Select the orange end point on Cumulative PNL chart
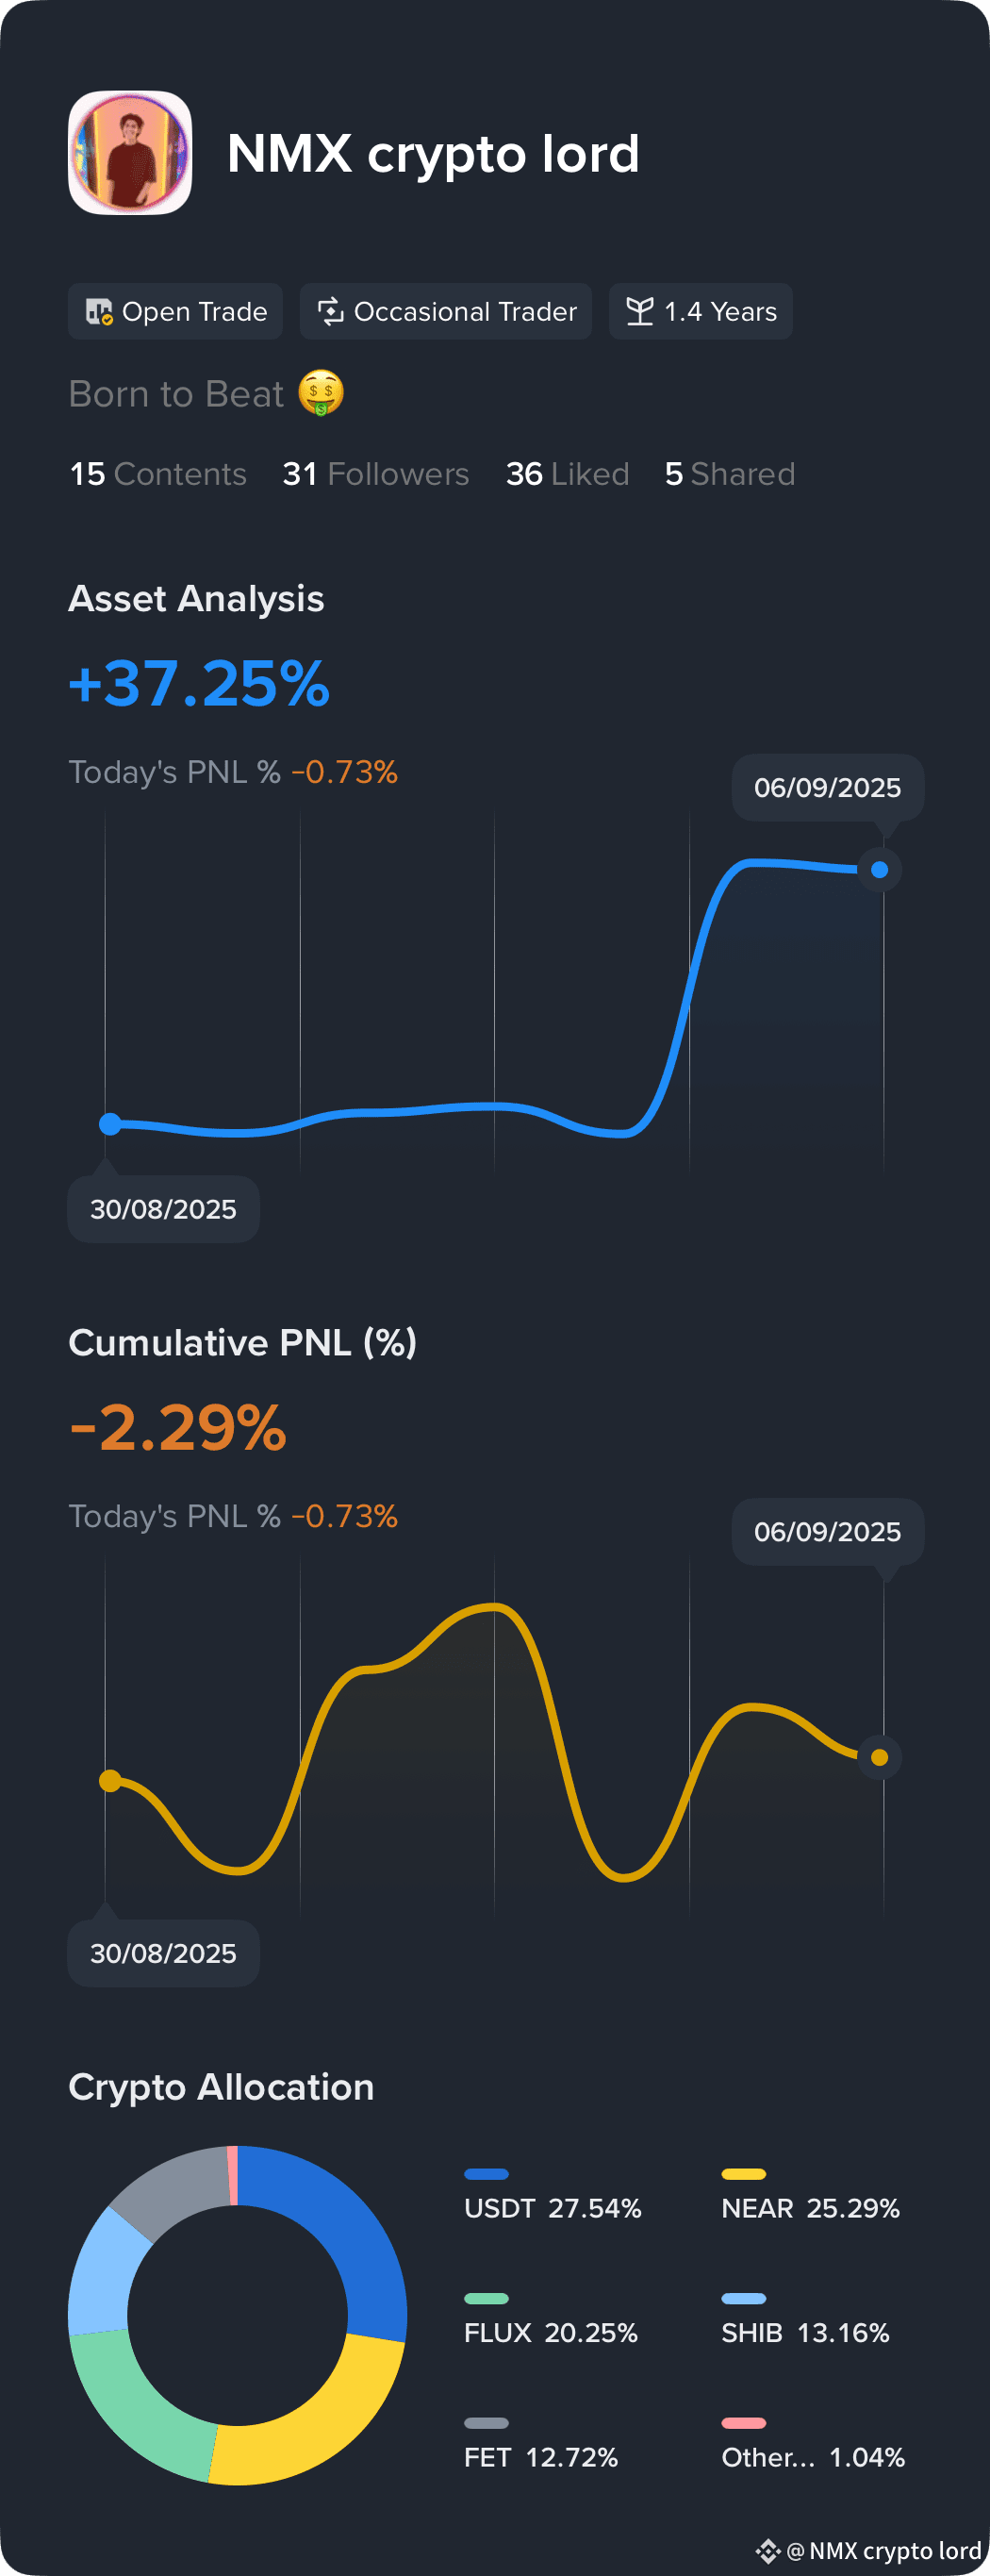 [880, 1757]
